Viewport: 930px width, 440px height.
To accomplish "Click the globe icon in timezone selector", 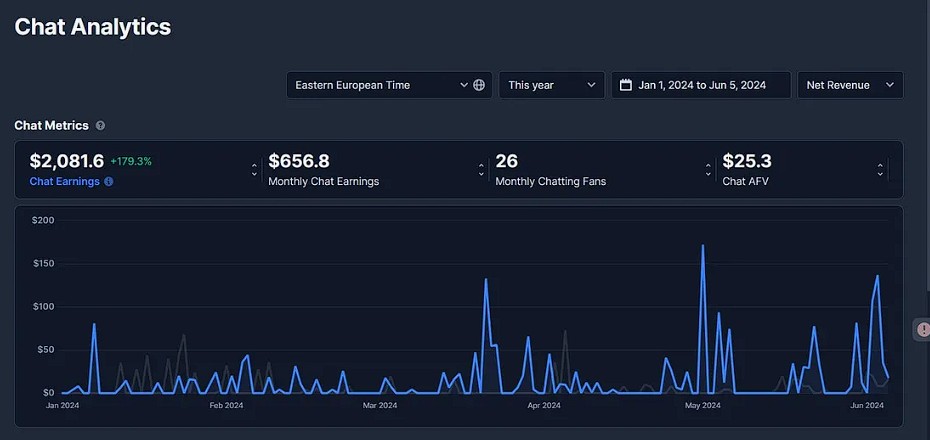I will 479,85.
